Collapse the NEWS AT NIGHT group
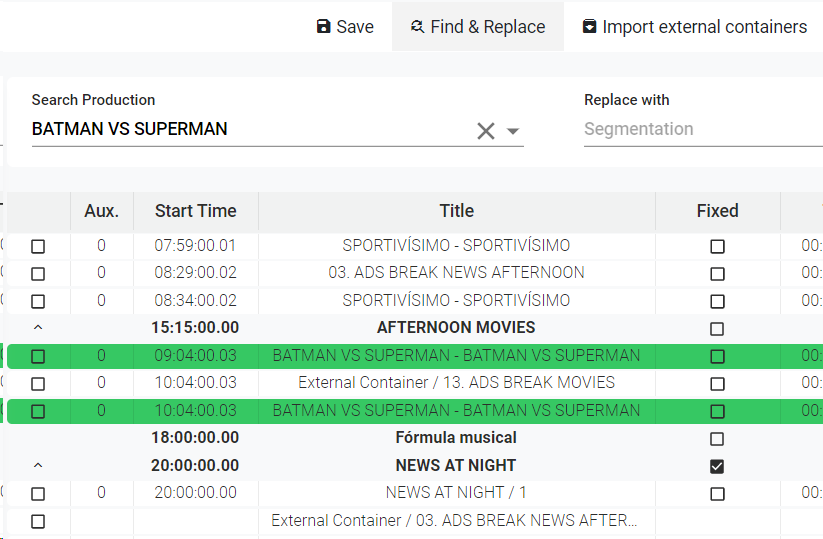Viewport: 823px width, 539px height. (x=38, y=466)
